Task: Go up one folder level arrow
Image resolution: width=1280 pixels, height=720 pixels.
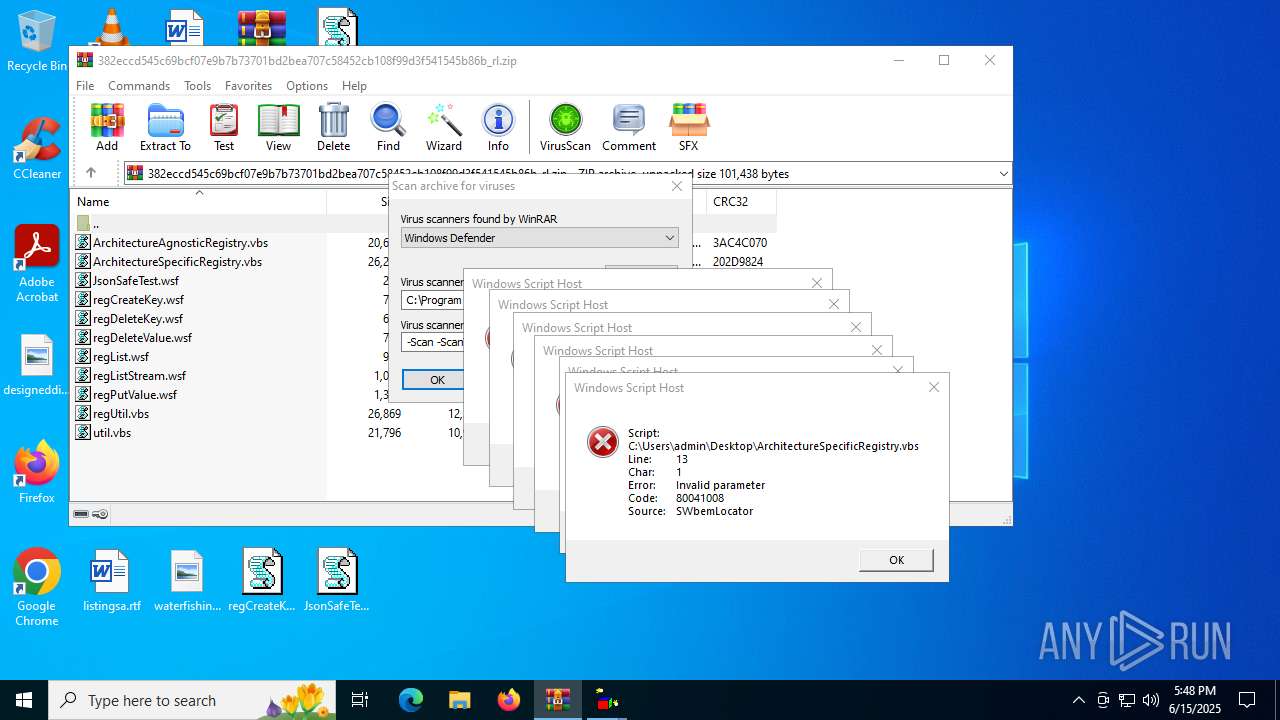Action: [90, 173]
